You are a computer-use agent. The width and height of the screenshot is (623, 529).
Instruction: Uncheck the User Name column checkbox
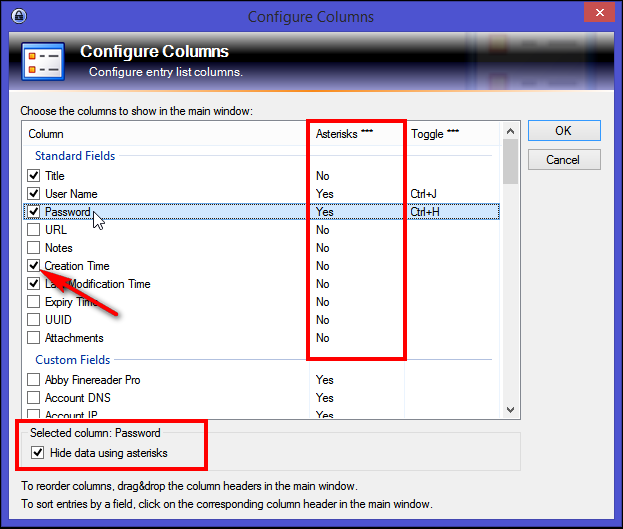tap(34, 194)
